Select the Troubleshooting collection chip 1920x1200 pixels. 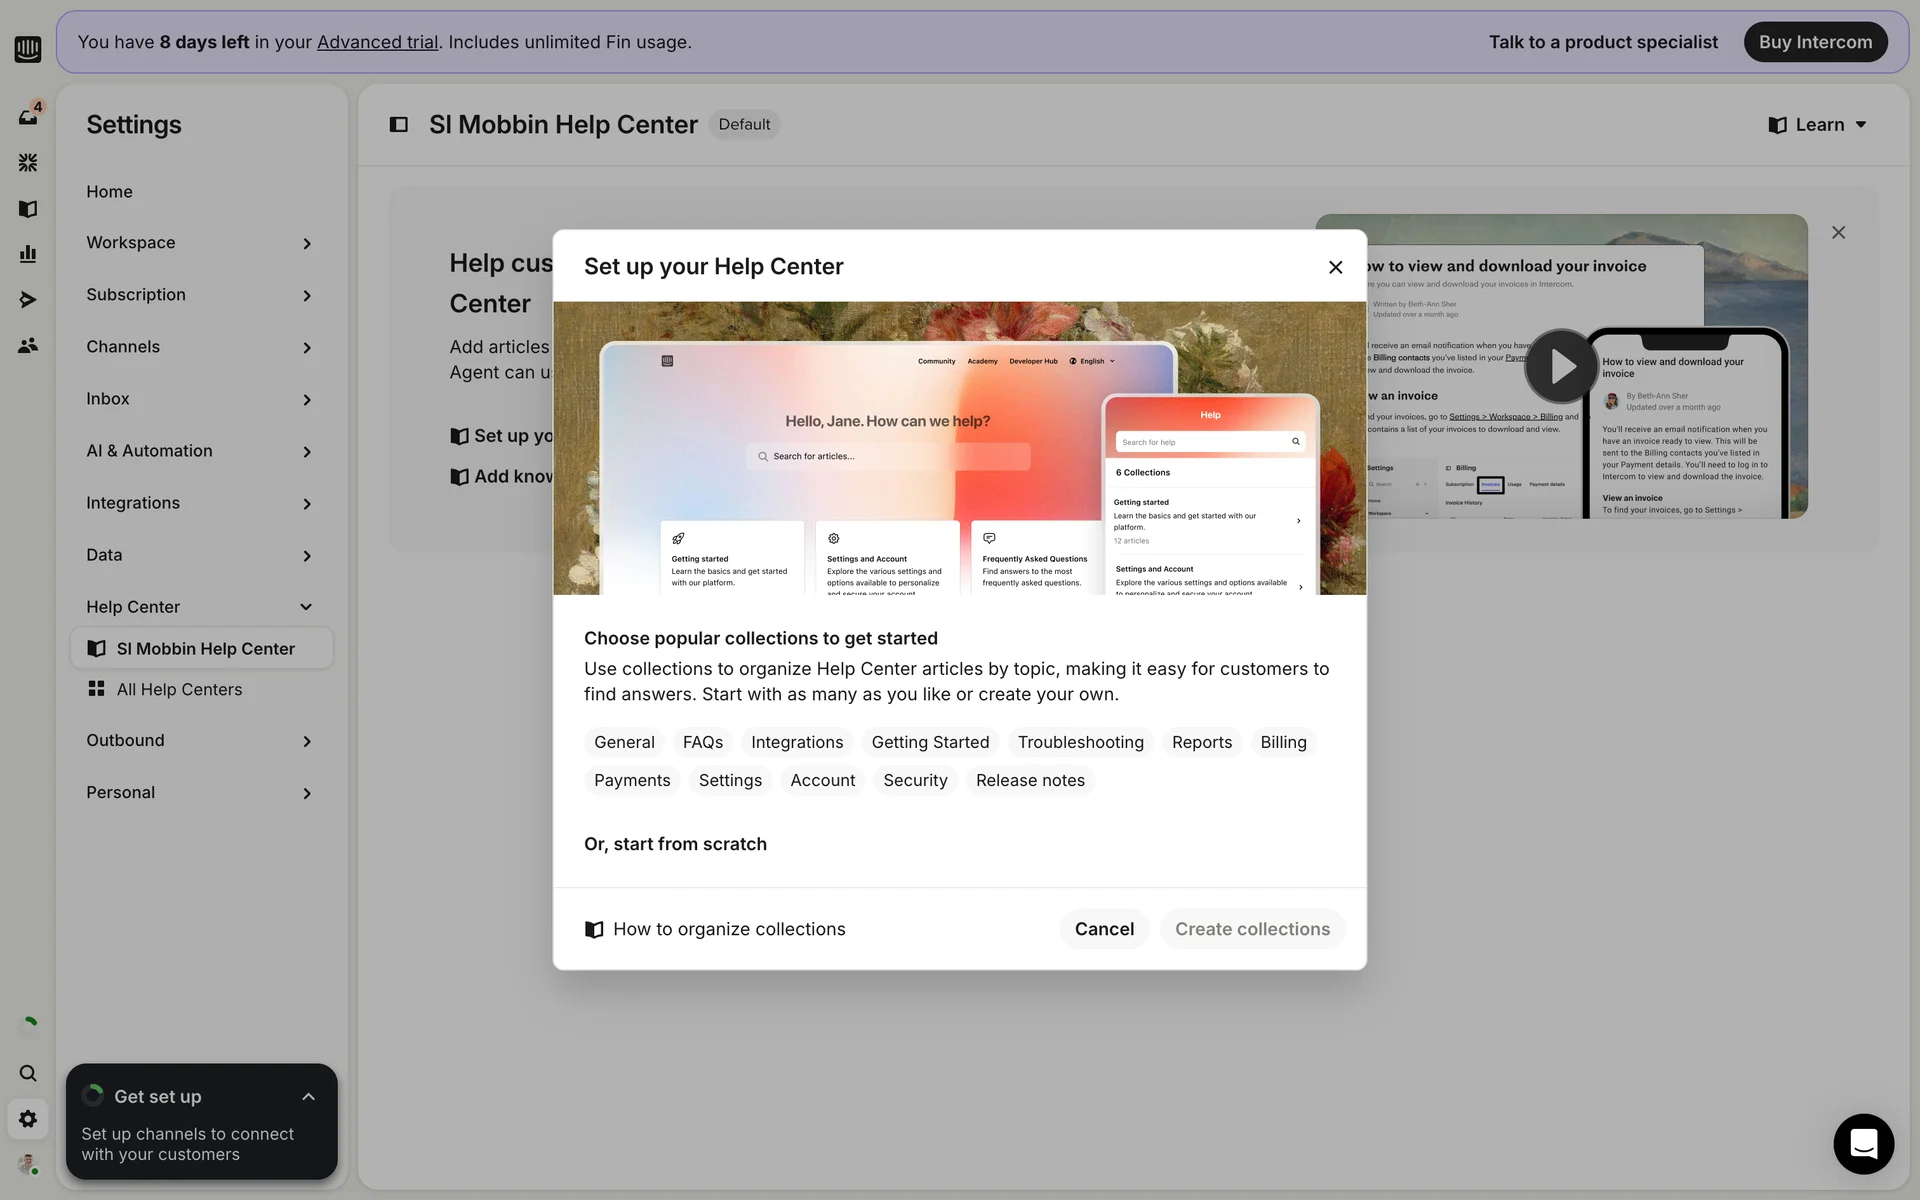1080,742
